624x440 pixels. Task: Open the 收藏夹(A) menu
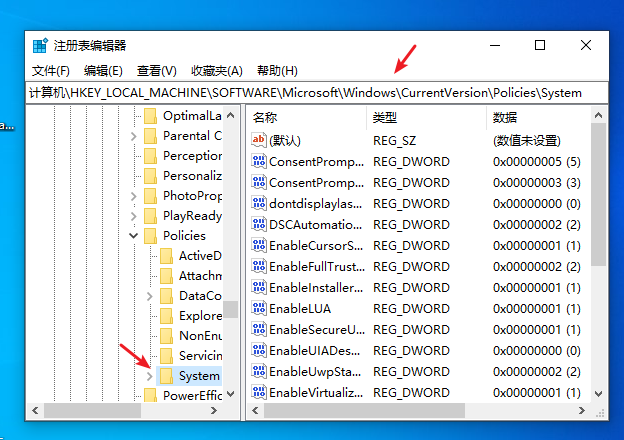pyautogui.click(x=217, y=71)
